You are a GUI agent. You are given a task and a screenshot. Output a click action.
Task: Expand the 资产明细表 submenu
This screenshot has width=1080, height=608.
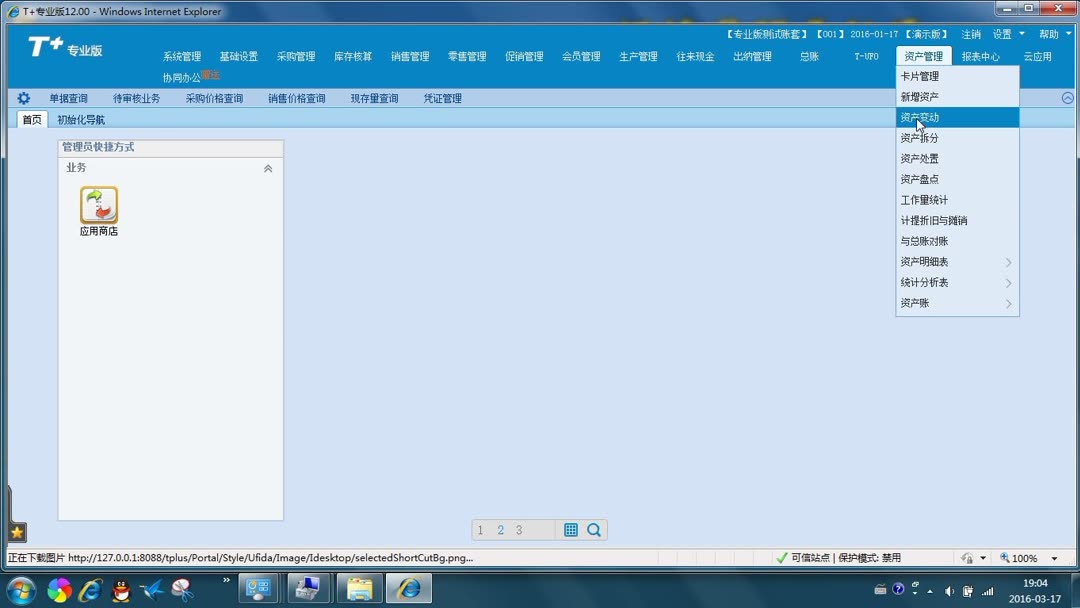pyautogui.click(x=1009, y=261)
